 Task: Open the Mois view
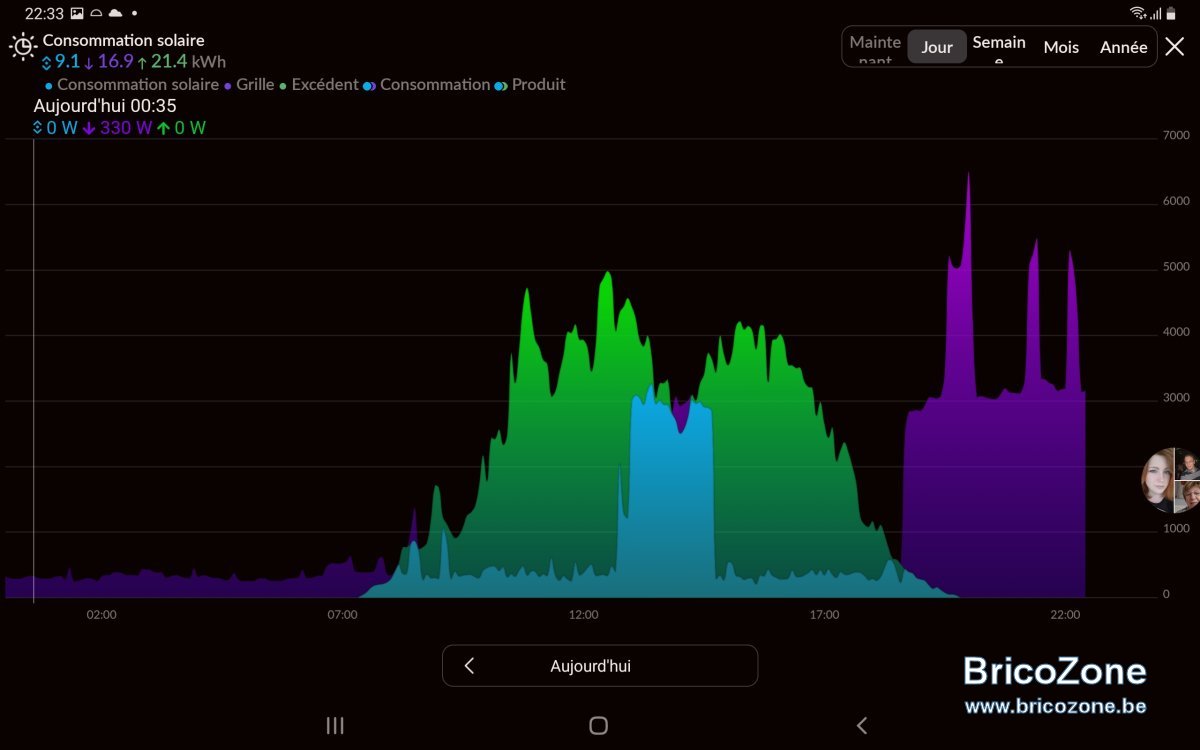1061,47
